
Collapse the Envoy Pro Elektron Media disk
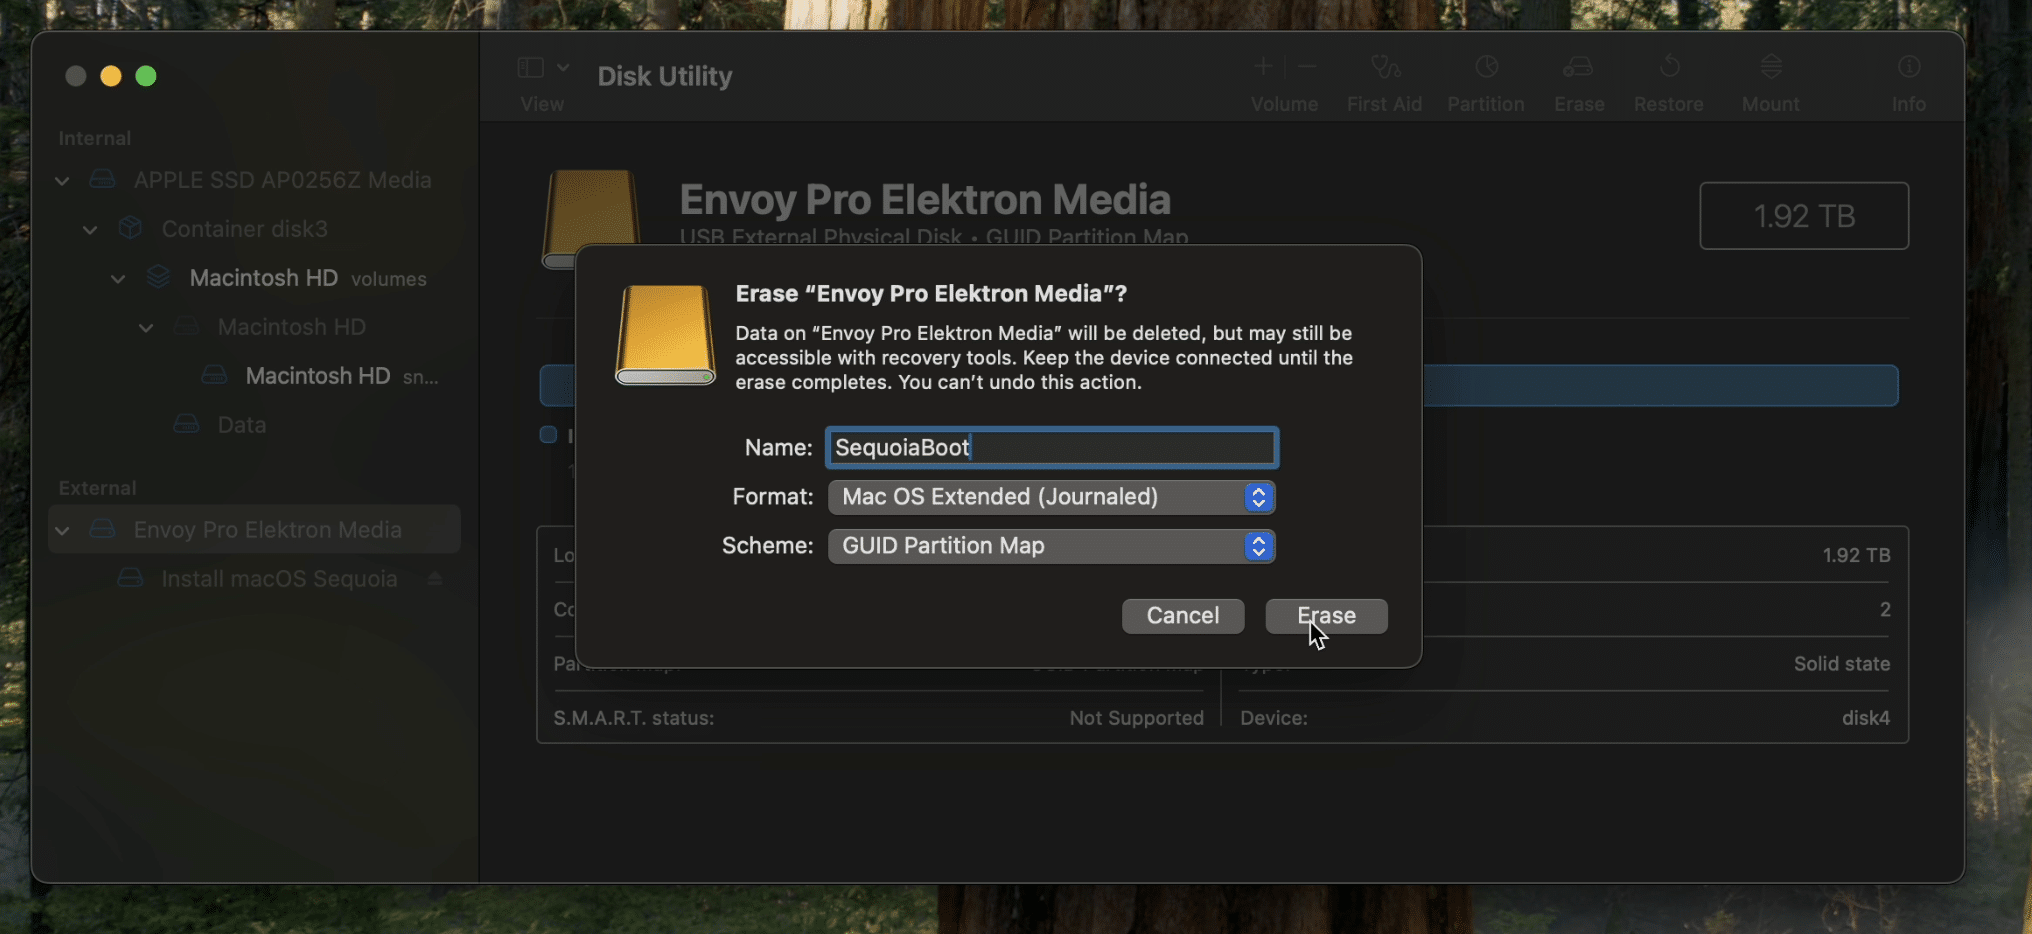click(62, 530)
